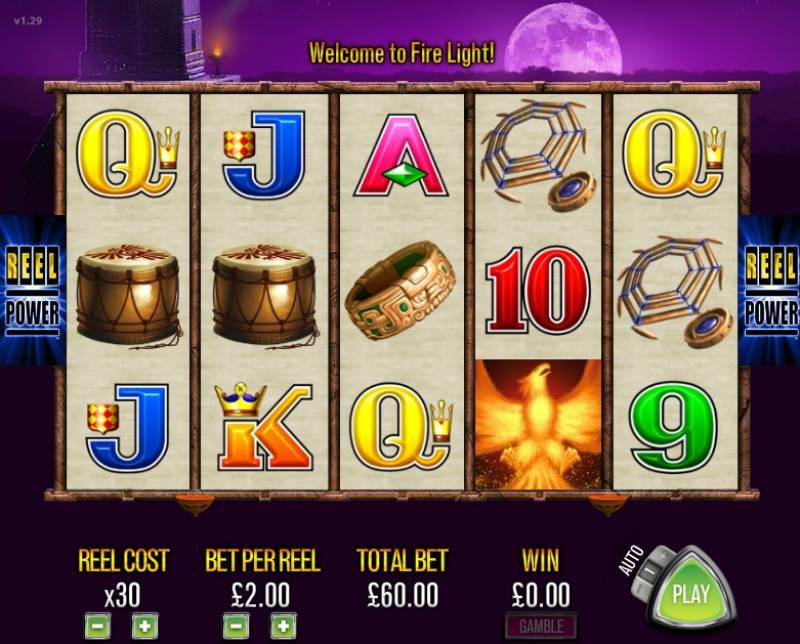The width and height of the screenshot is (800, 644).
Task: Decrease Reel Cost with minus button
Action: 97,626
